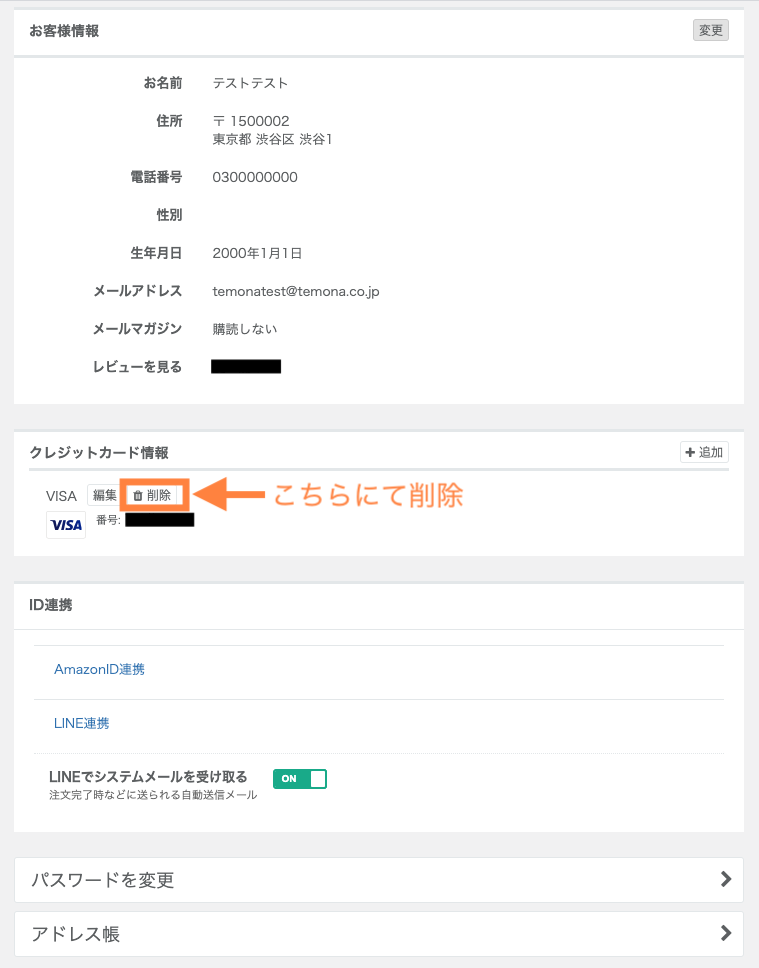Click the VISA card logo icon

click(x=66, y=525)
